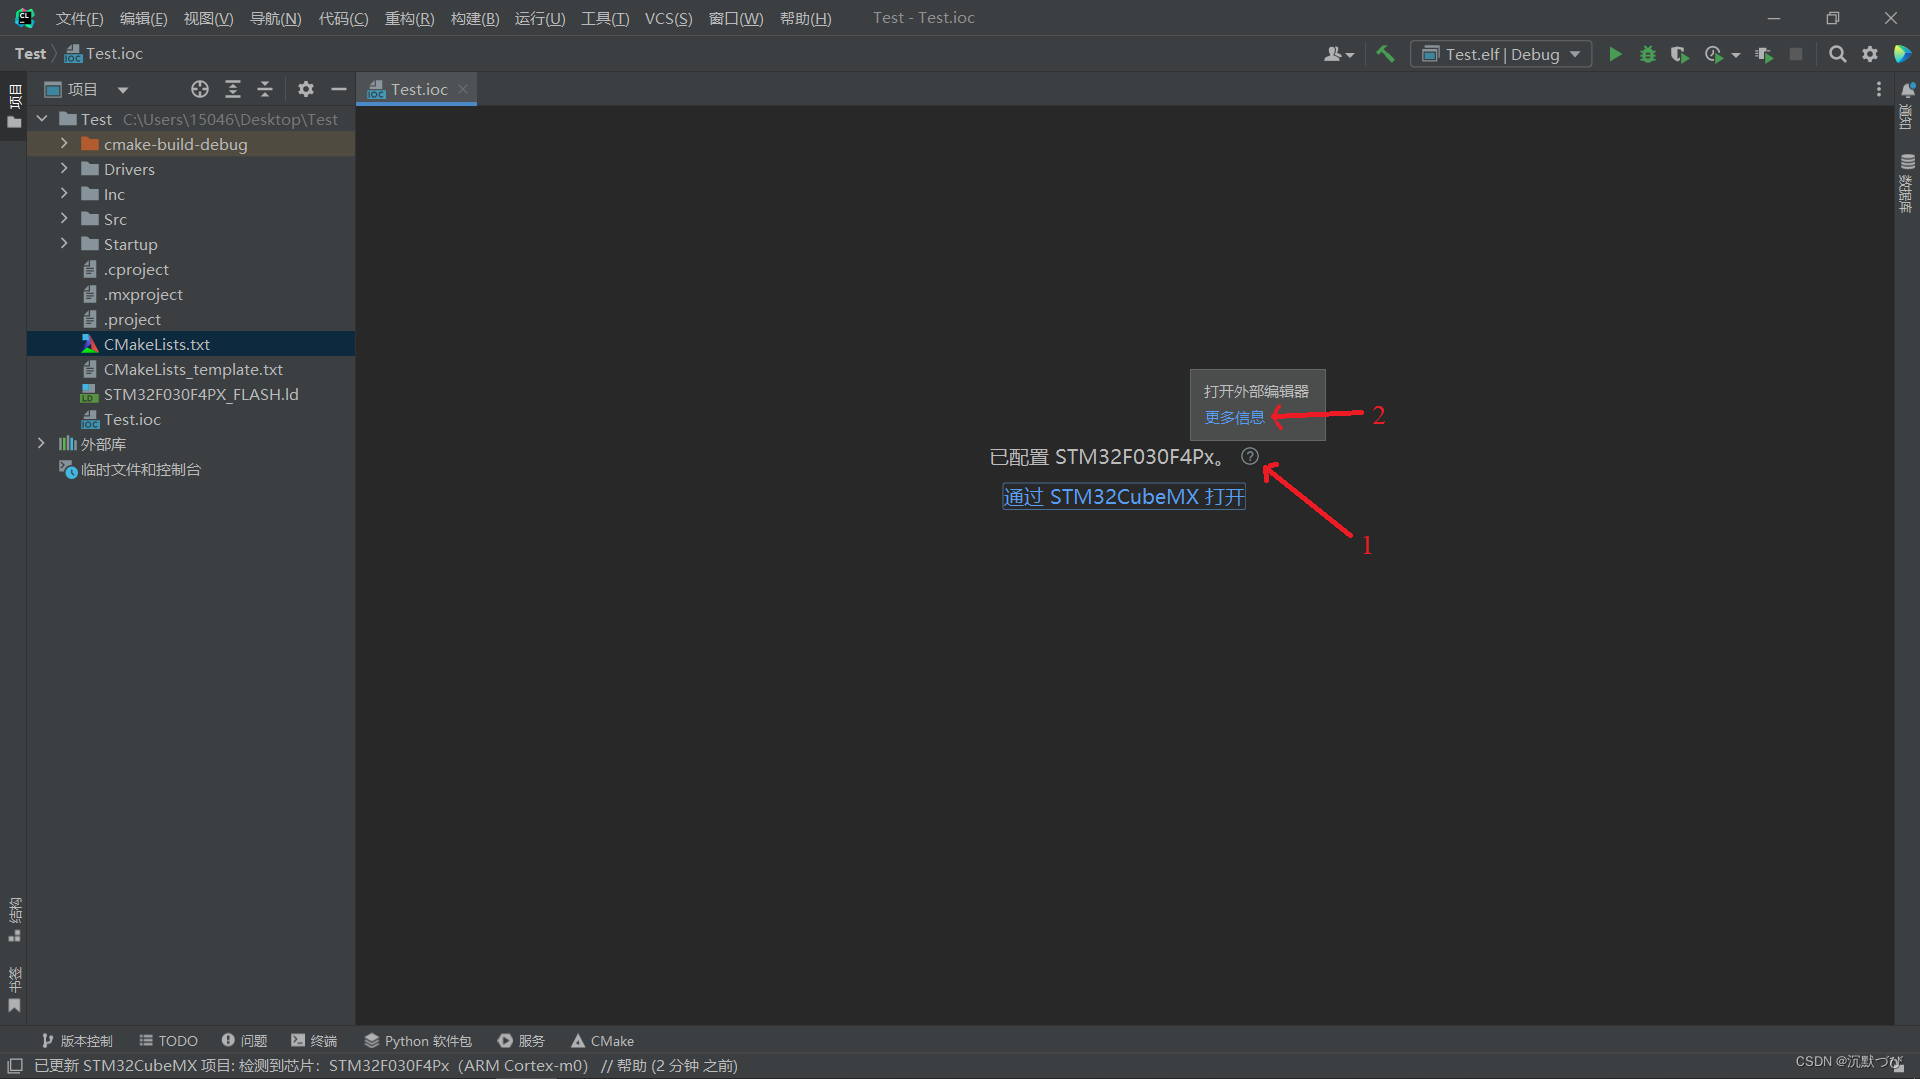Viewport: 1920px width, 1079px height.
Task: Open 版本控制 tool window
Action: [77, 1041]
